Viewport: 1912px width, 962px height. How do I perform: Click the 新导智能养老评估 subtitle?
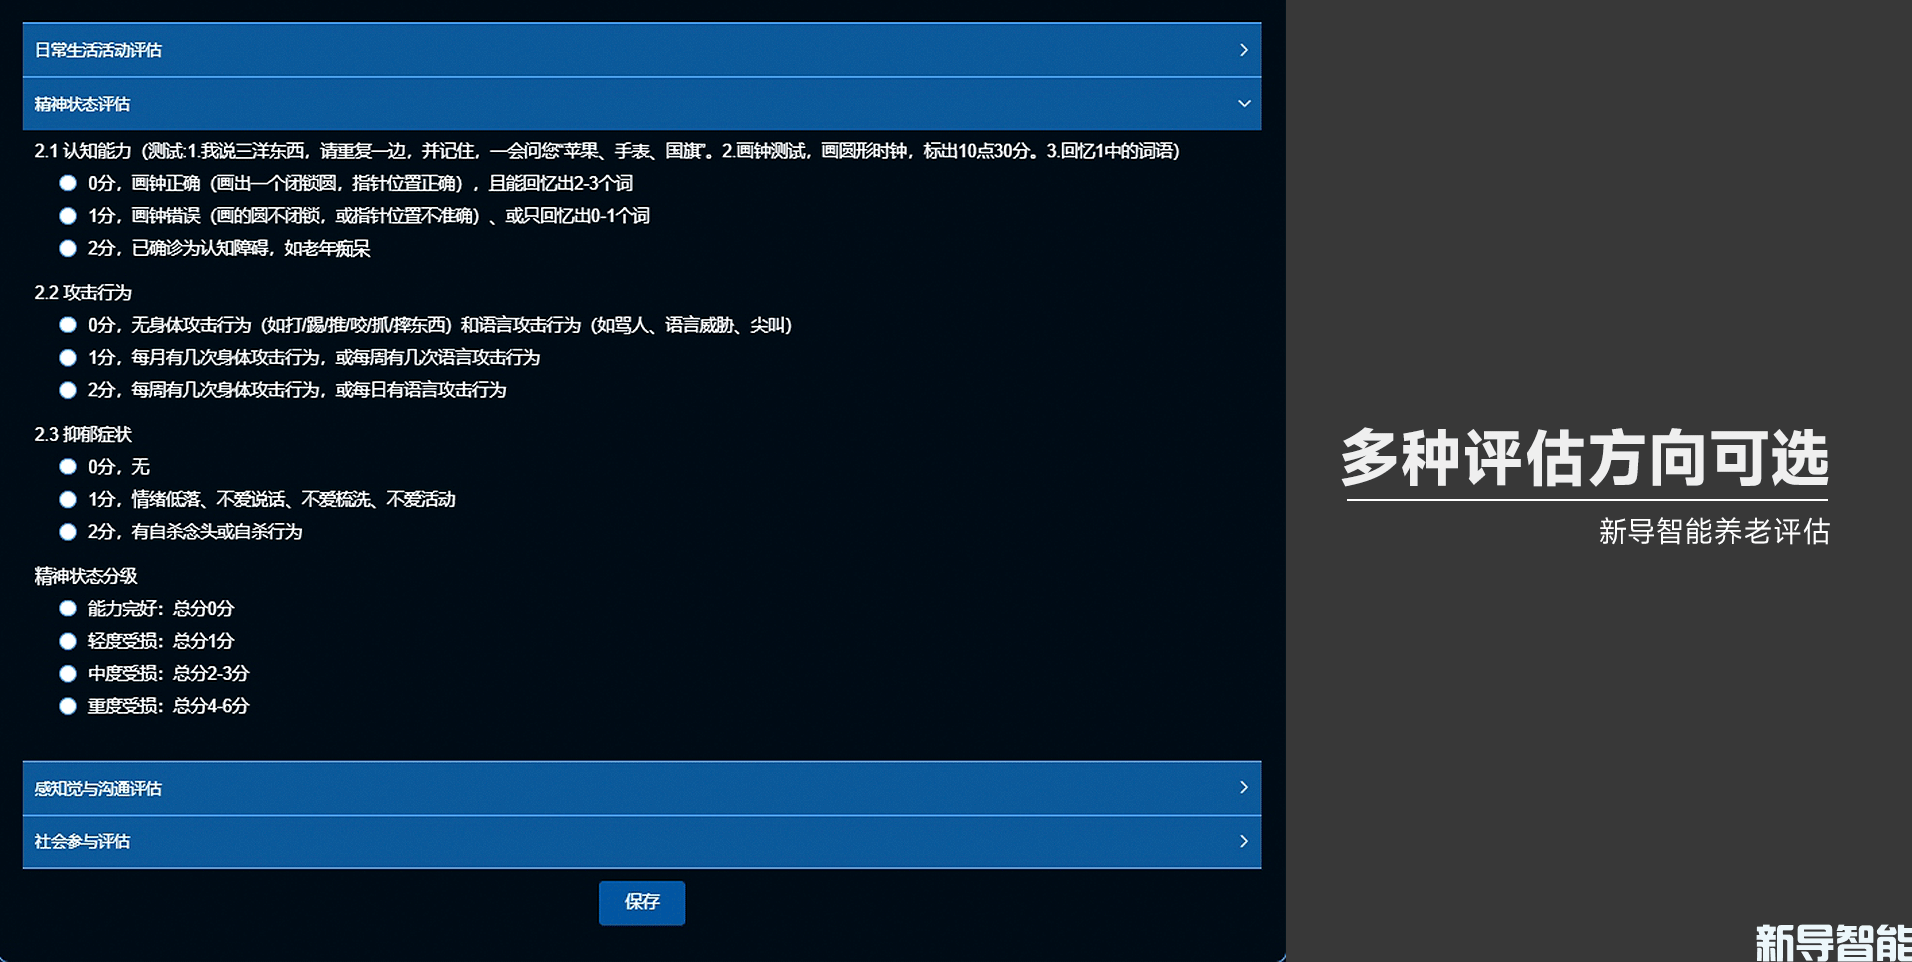1714,531
